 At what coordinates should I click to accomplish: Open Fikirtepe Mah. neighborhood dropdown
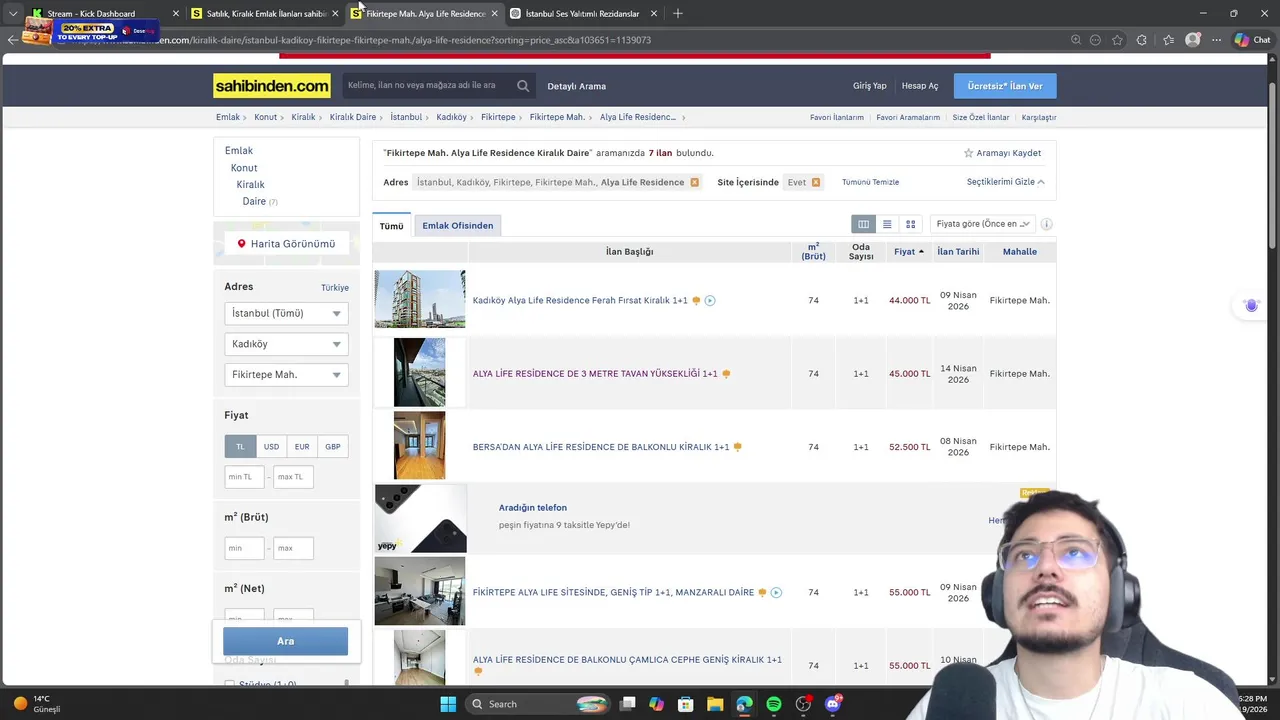click(286, 374)
